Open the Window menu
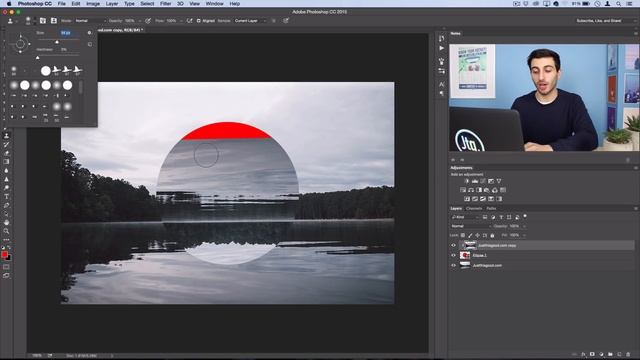640x360 pixels. click(x=214, y=4)
